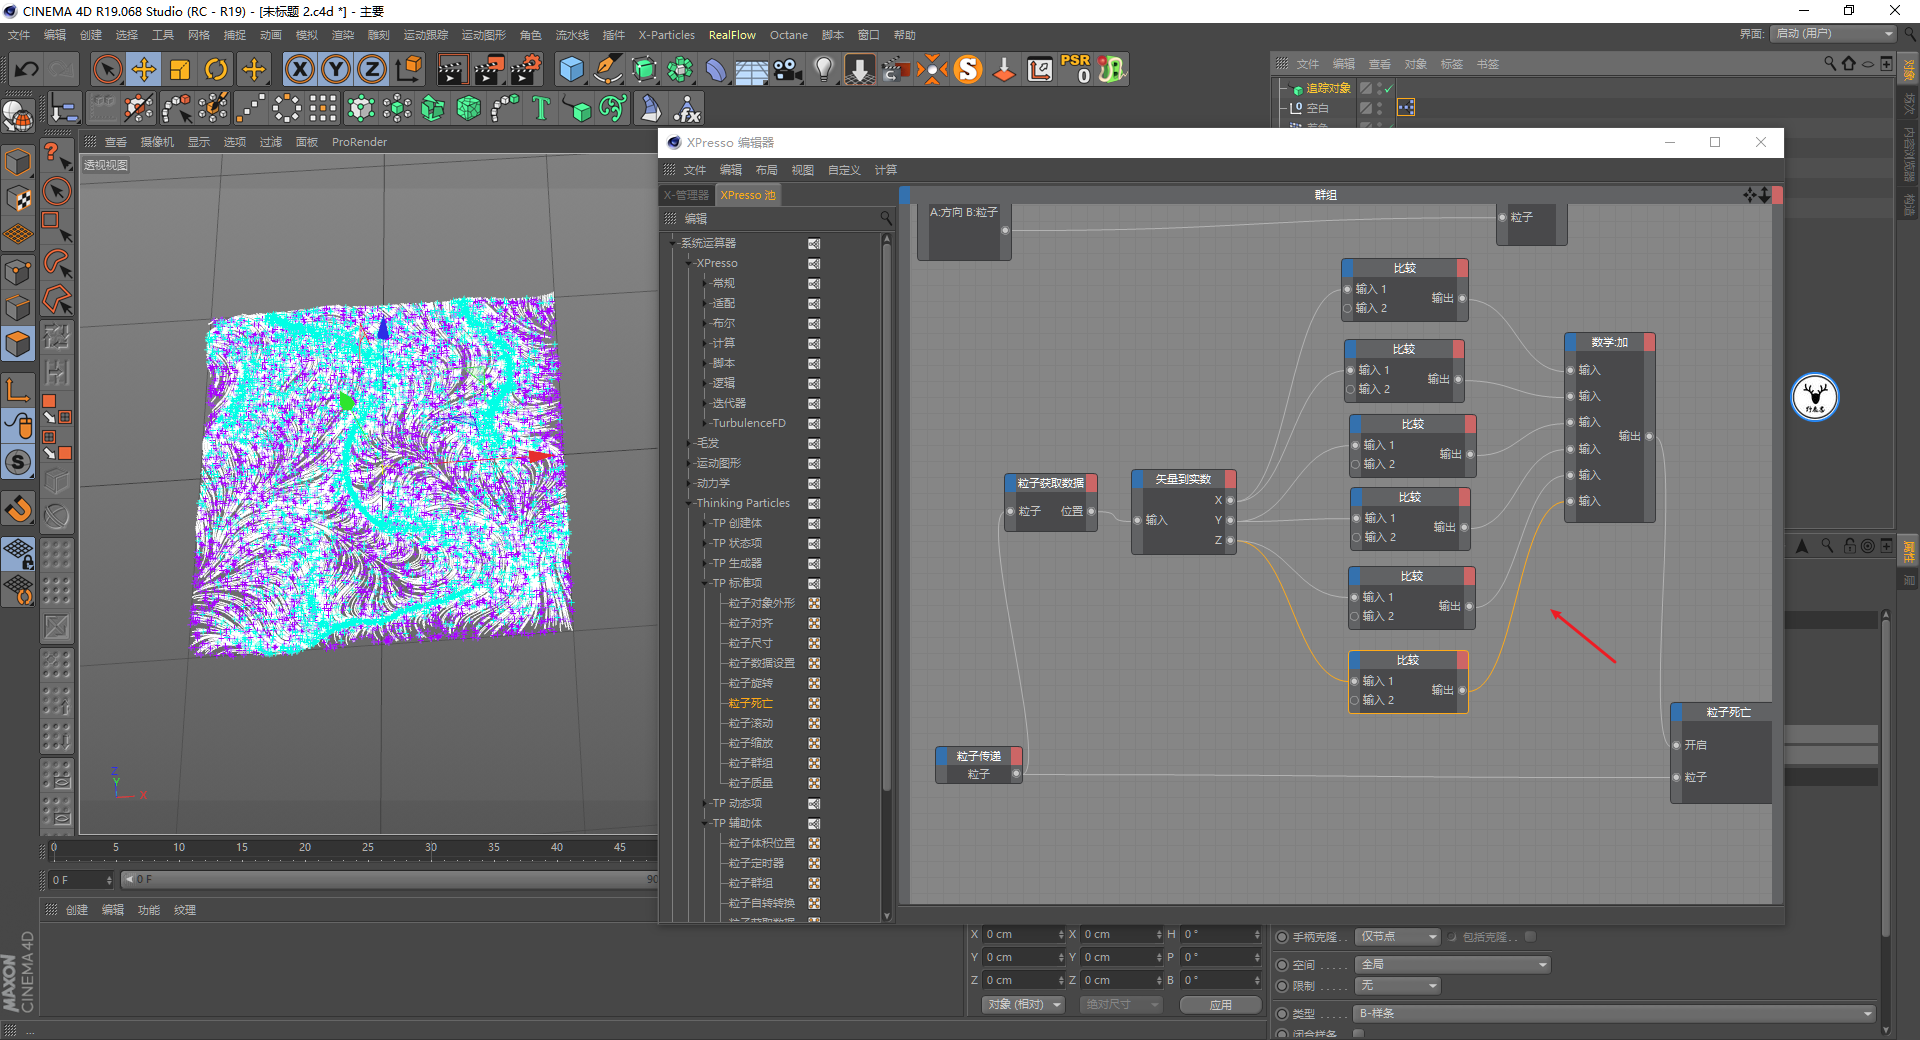Viewport: 1920px width, 1040px height.
Task: Click the 应用 apply button
Action: tap(1220, 1005)
